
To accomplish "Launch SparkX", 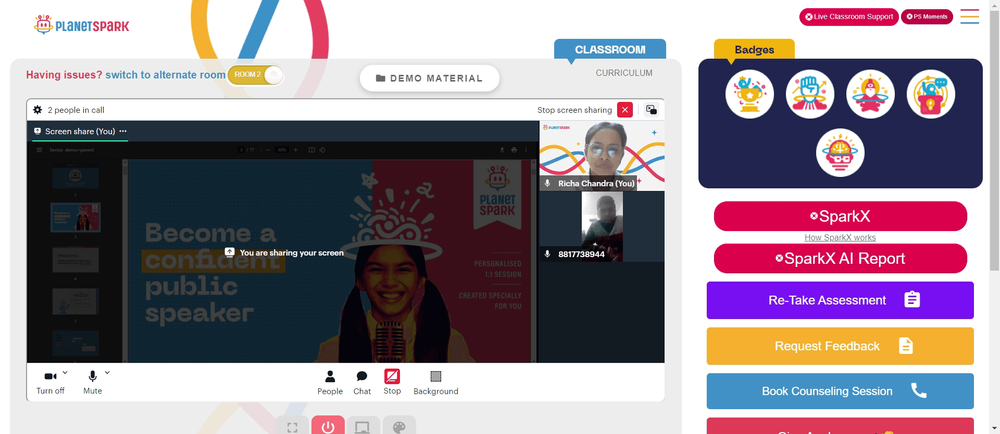I will [x=840, y=216].
